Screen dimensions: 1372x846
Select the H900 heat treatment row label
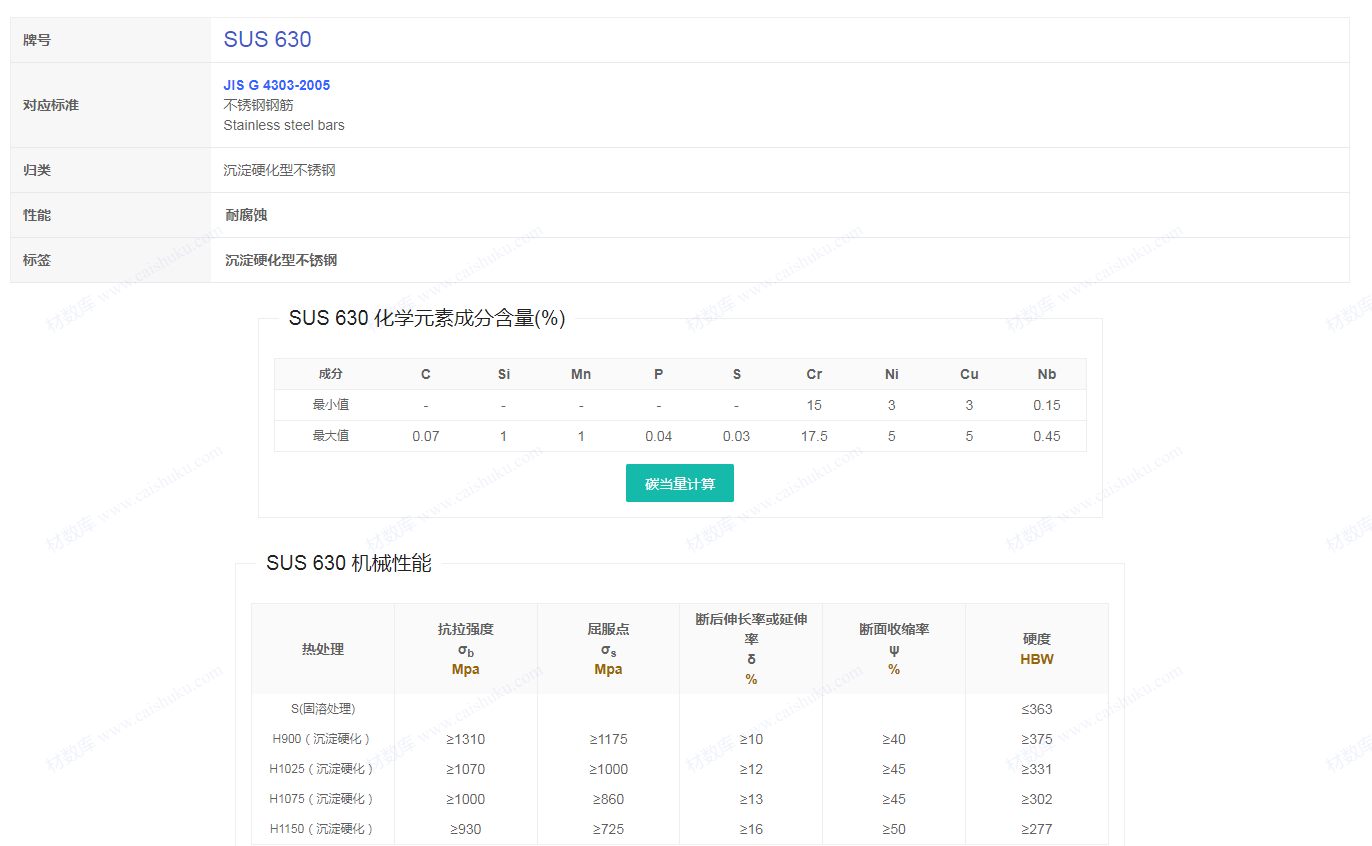point(322,739)
